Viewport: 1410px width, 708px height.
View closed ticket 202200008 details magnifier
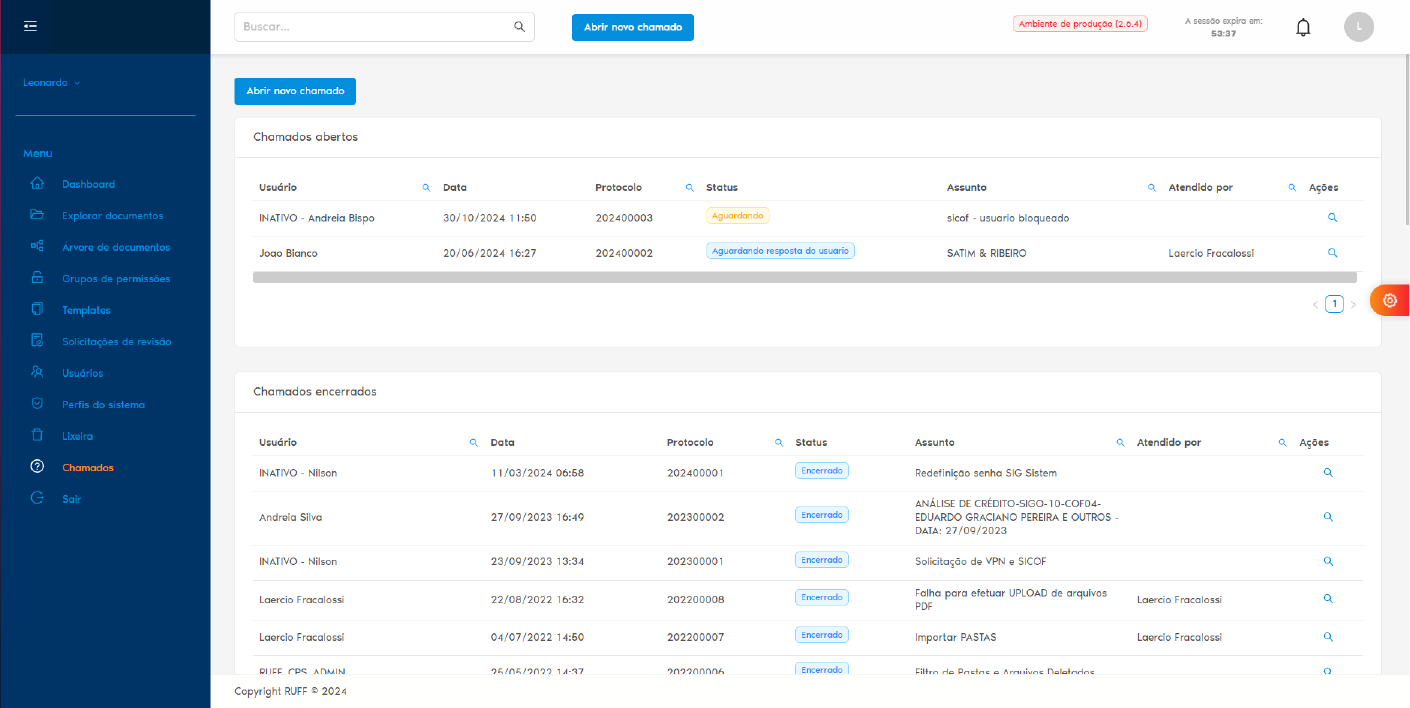coord(1328,599)
